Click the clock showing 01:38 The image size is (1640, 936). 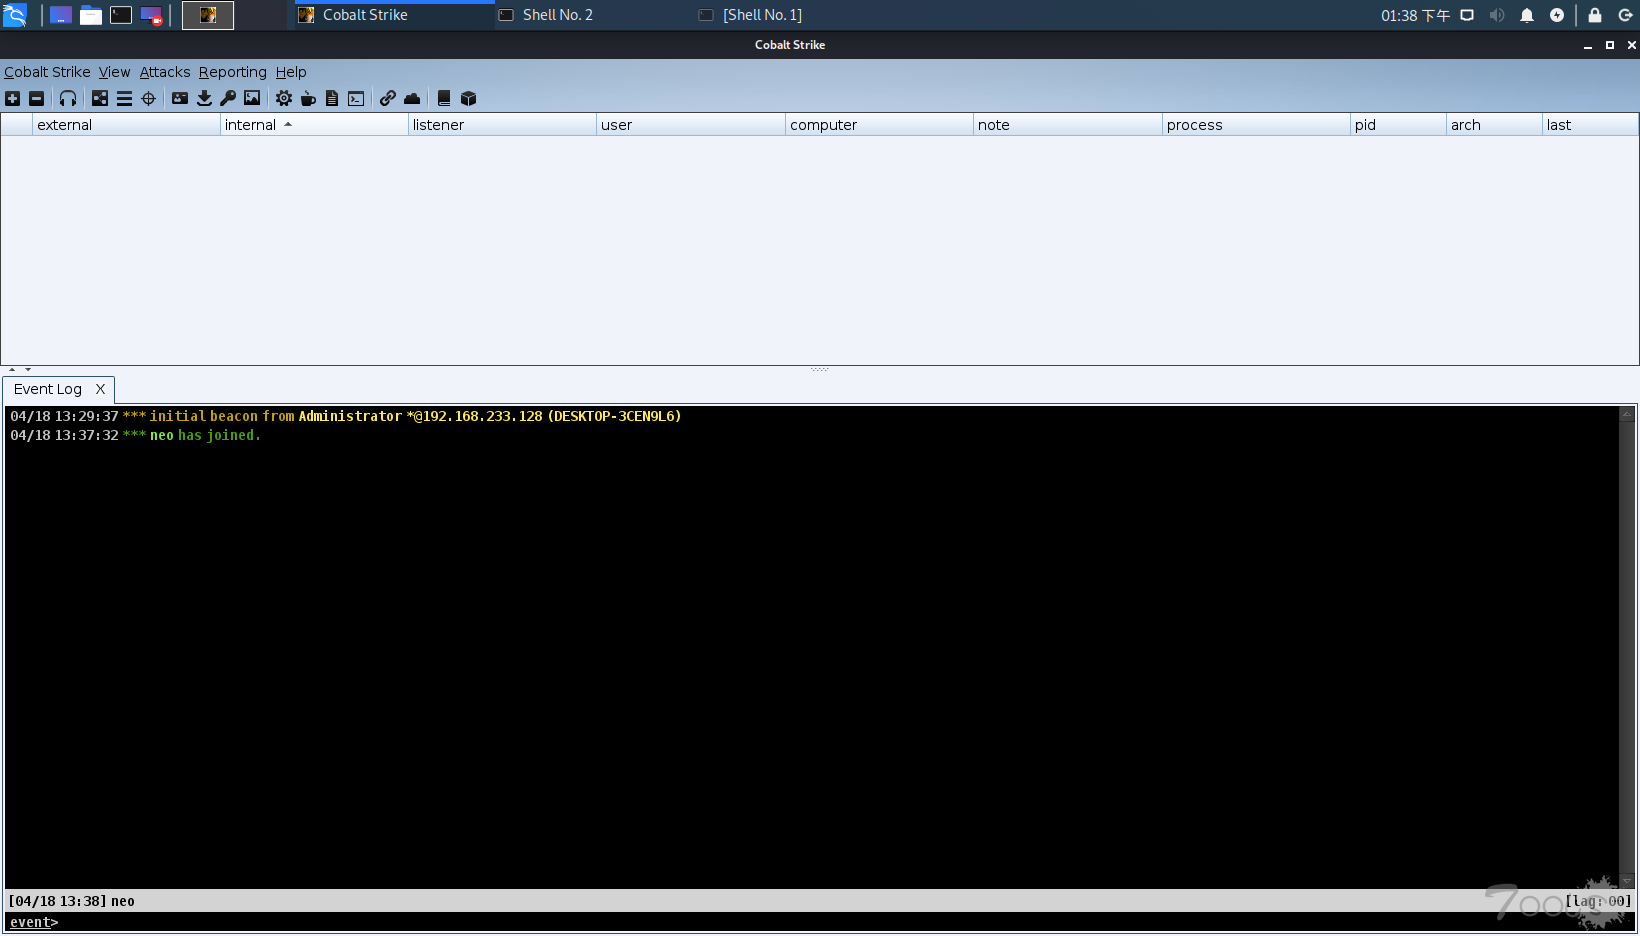click(1415, 15)
